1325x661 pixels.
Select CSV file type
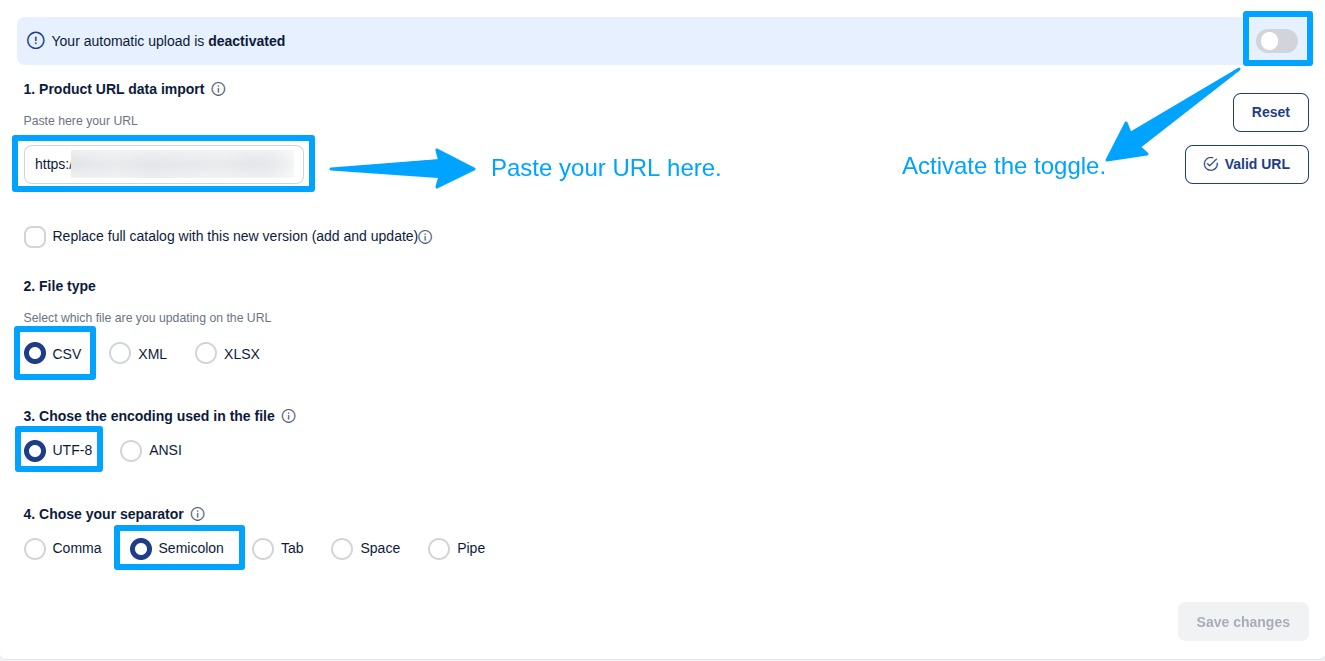pyautogui.click(x=35, y=353)
